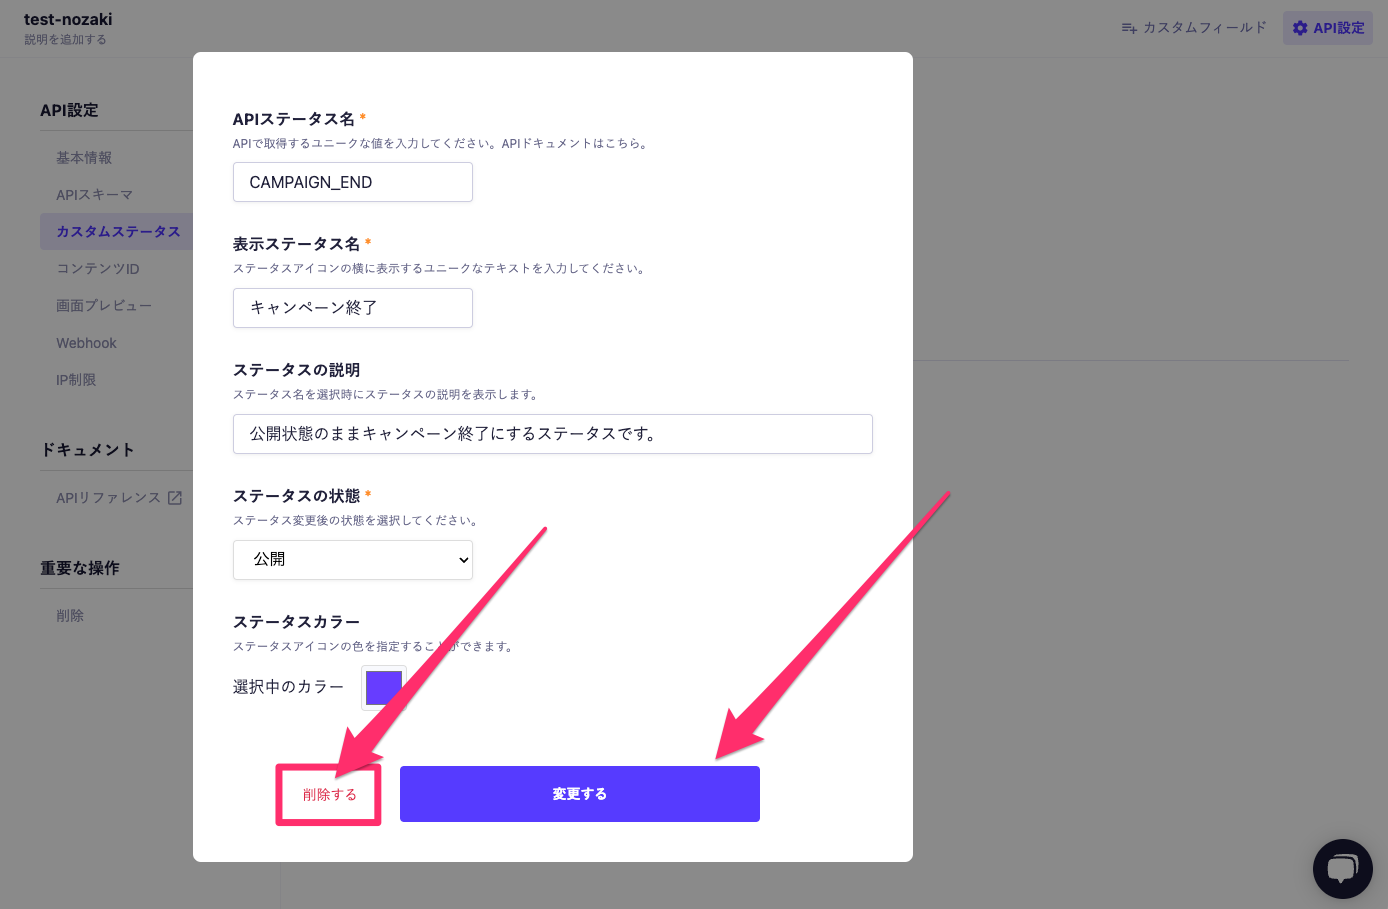This screenshot has height=909, width=1388.
Task: Focus the 表示ステータス名 field with キャンペーン終了
Action: point(352,308)
